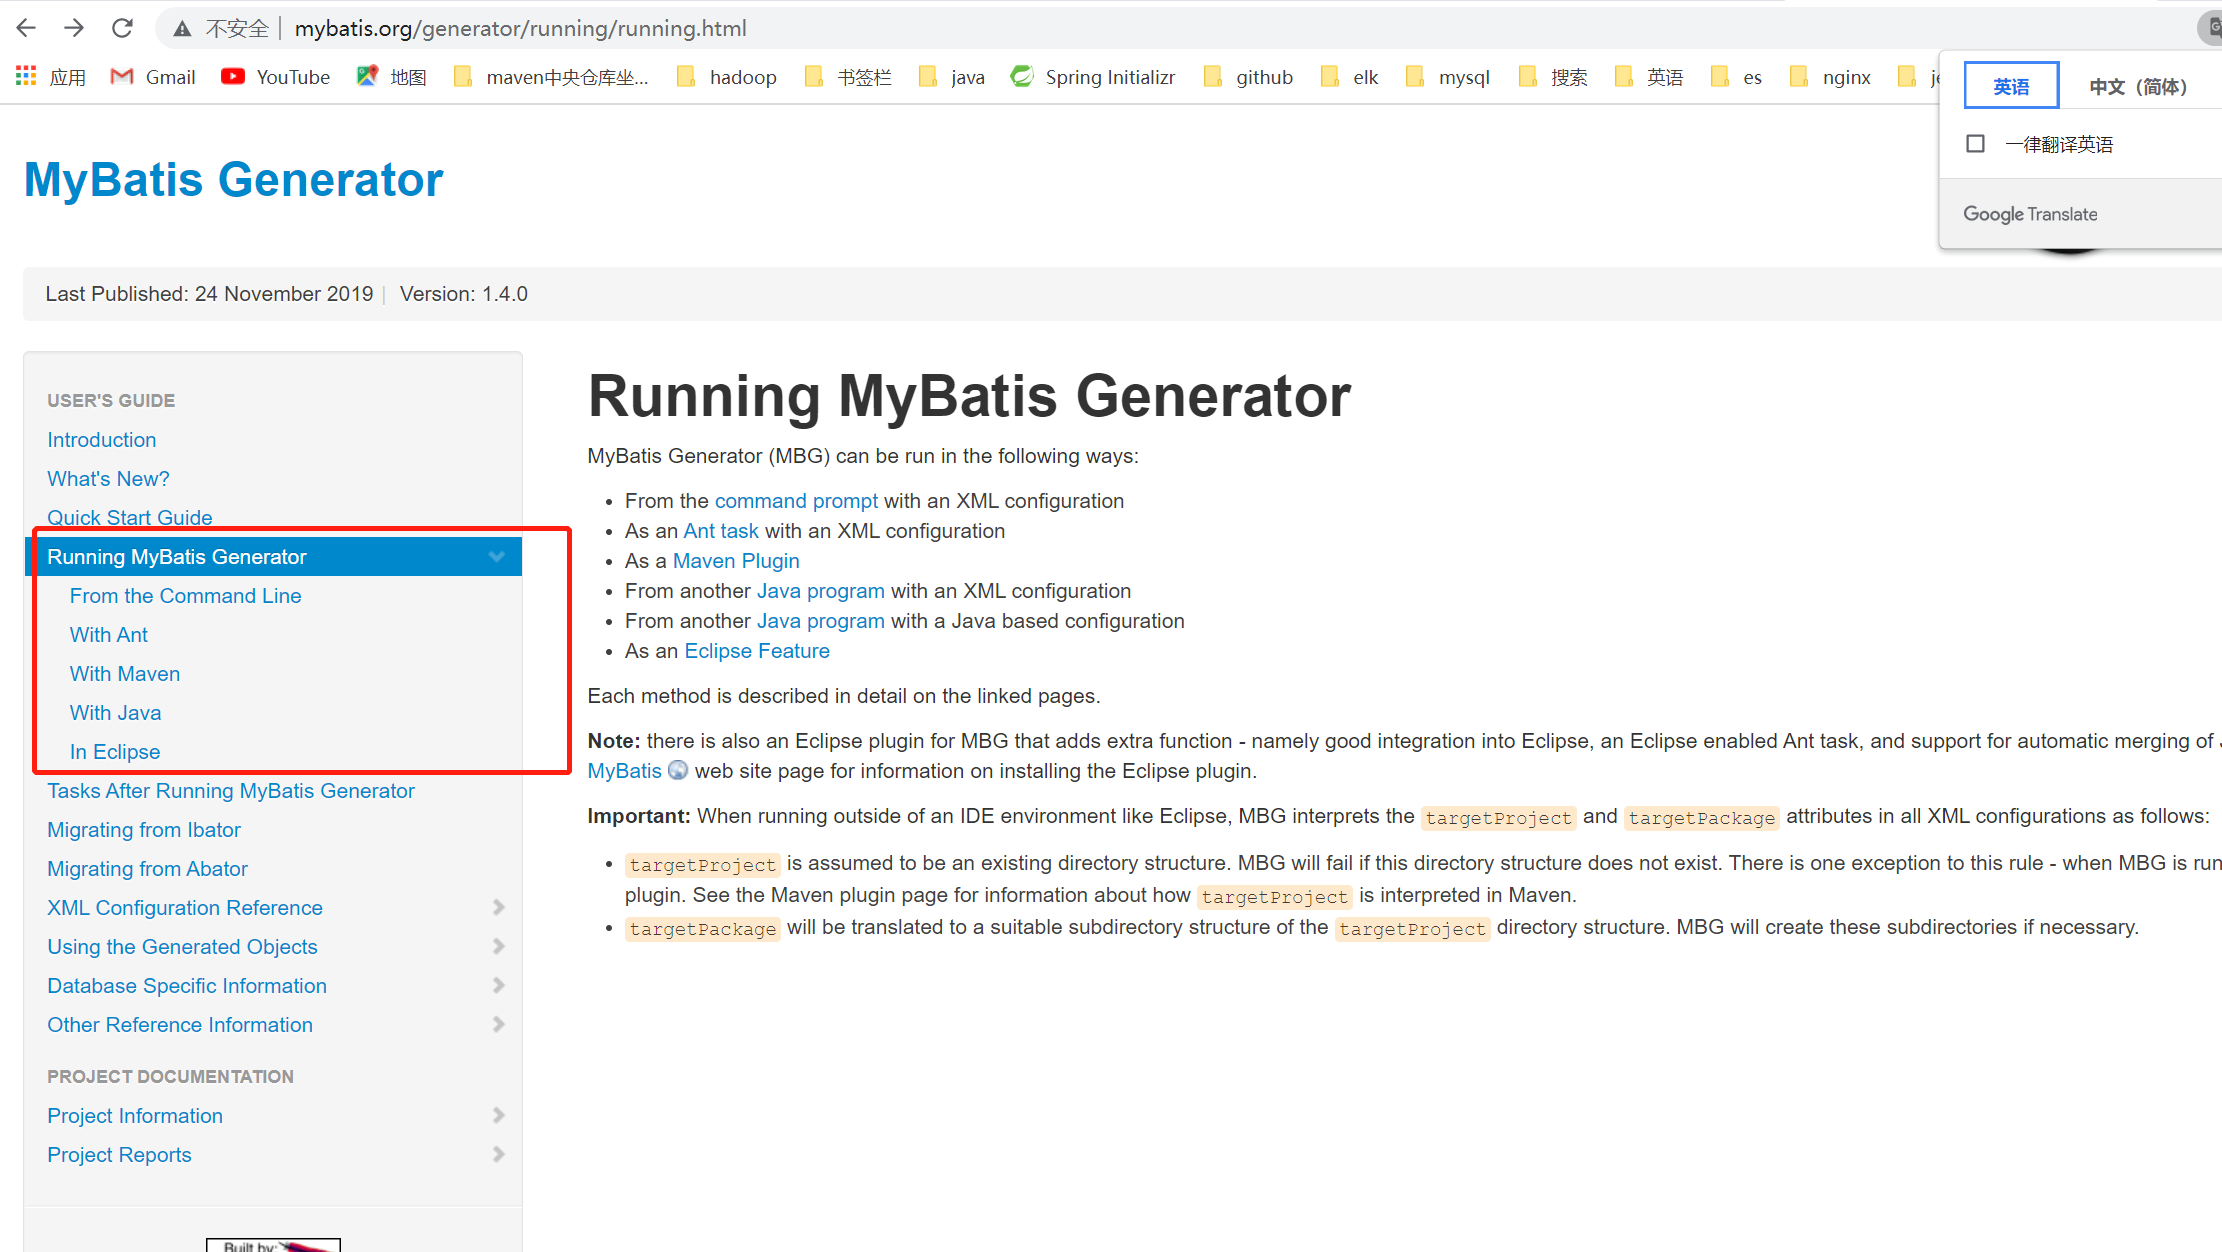Select the 英语 translate tab
This screenshot has width=2222, height=1252.
click(2011, 86)
